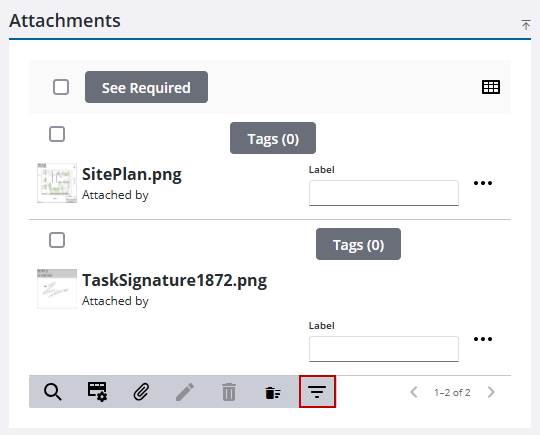
Task: Click the paperclip attach file icon
Action: click(x=141, y=392)
